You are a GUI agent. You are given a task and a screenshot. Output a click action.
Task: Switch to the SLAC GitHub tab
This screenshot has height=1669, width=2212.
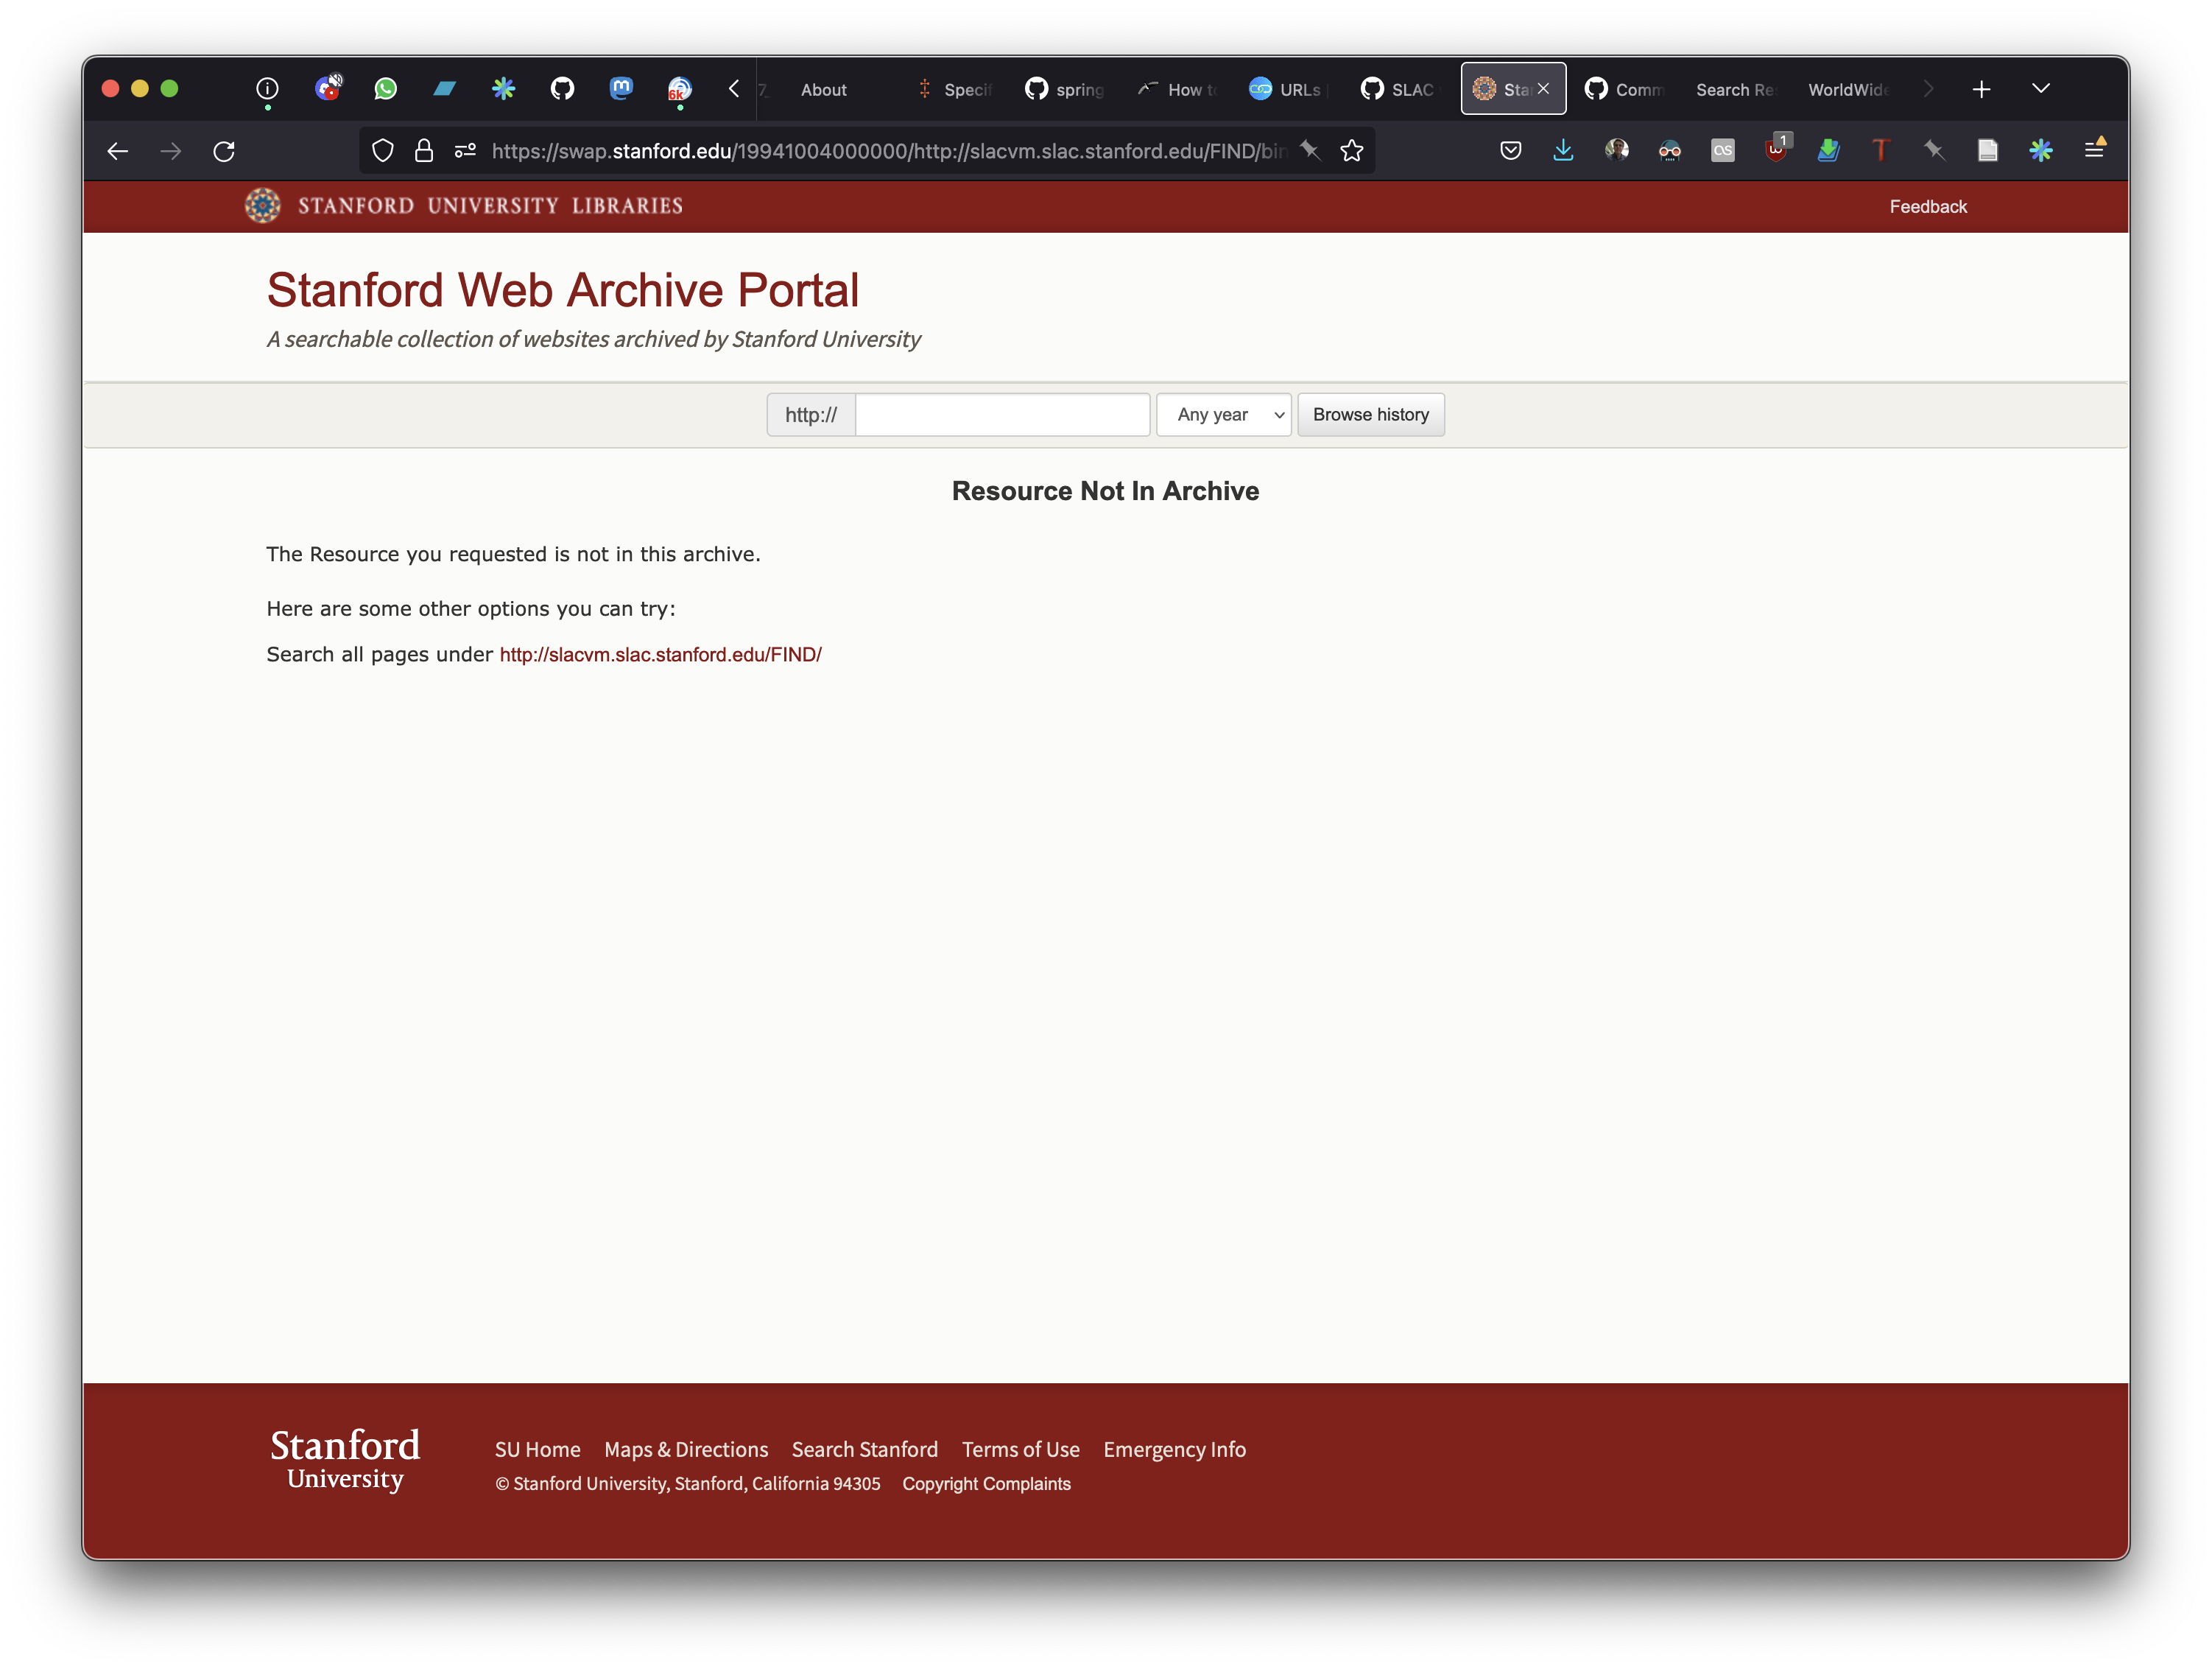(1398, 90)
